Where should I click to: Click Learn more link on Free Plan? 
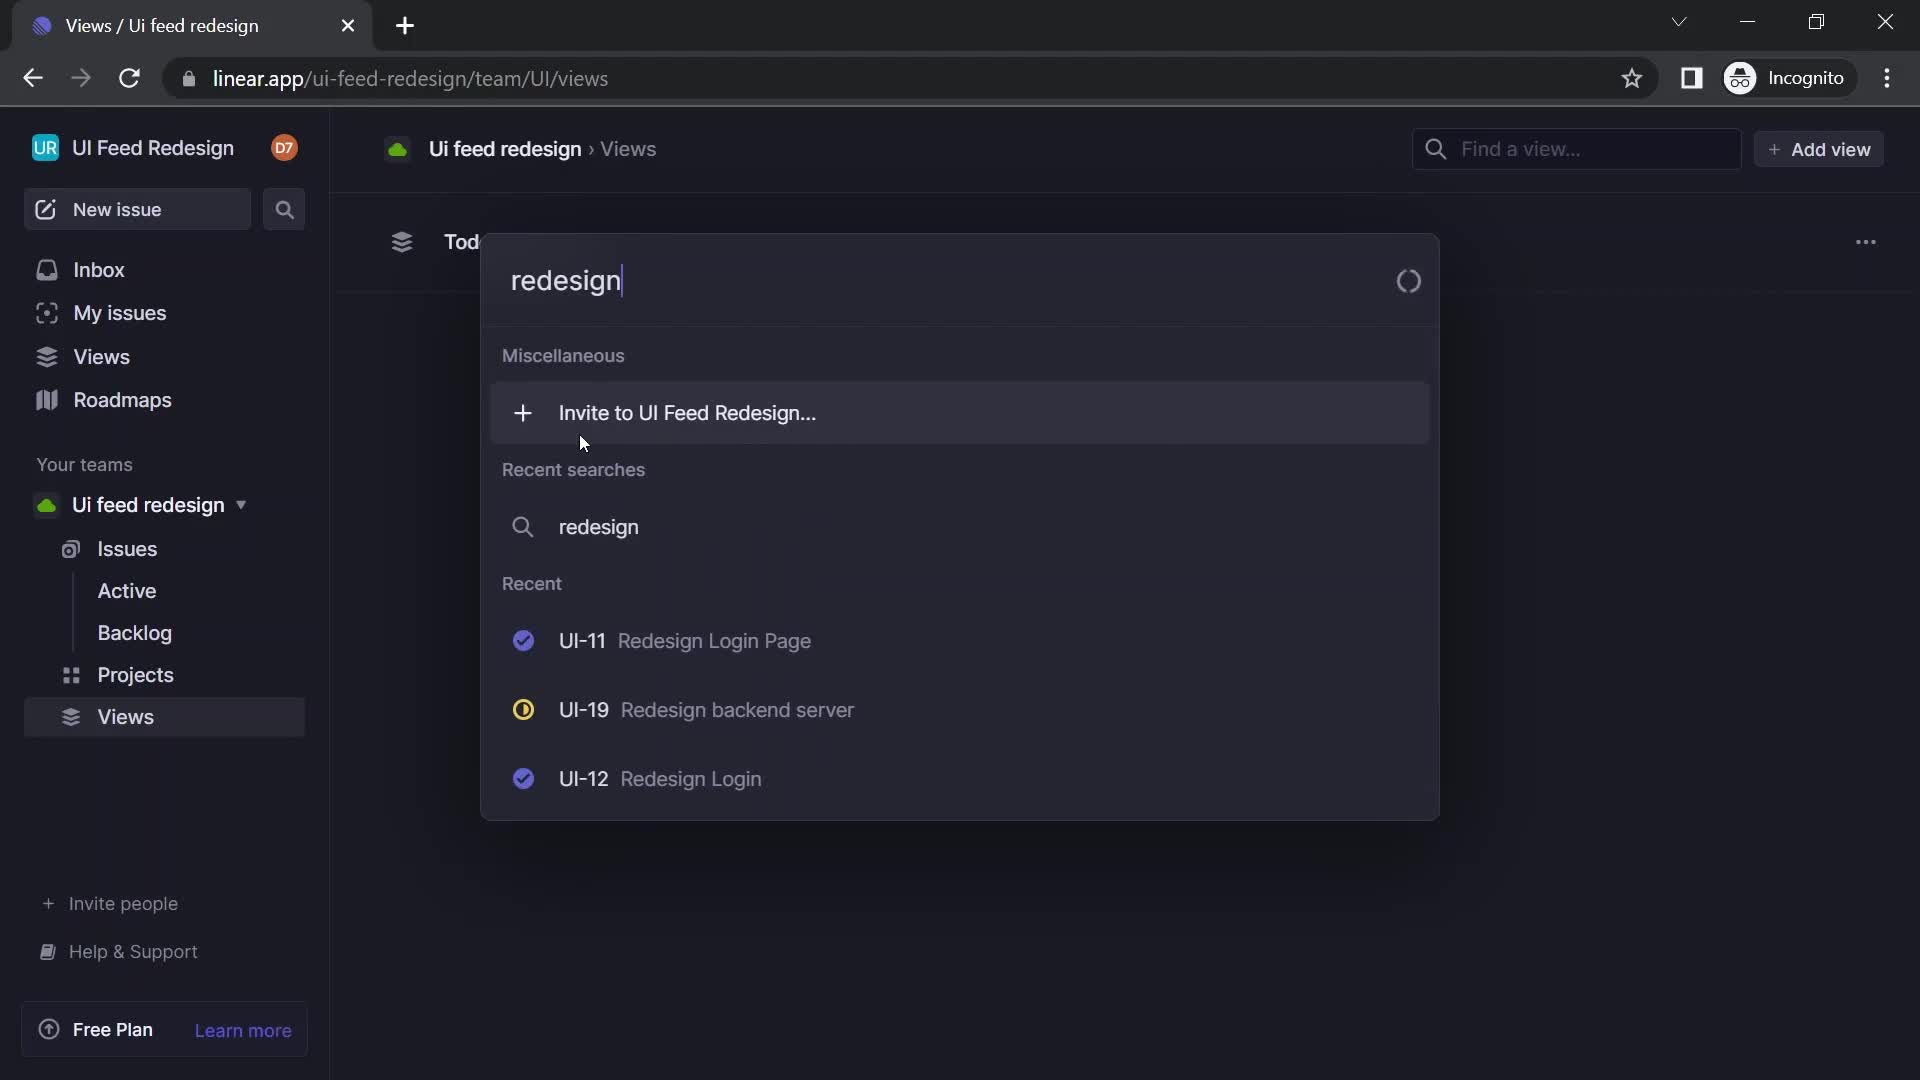click(x=243, y=1030)
